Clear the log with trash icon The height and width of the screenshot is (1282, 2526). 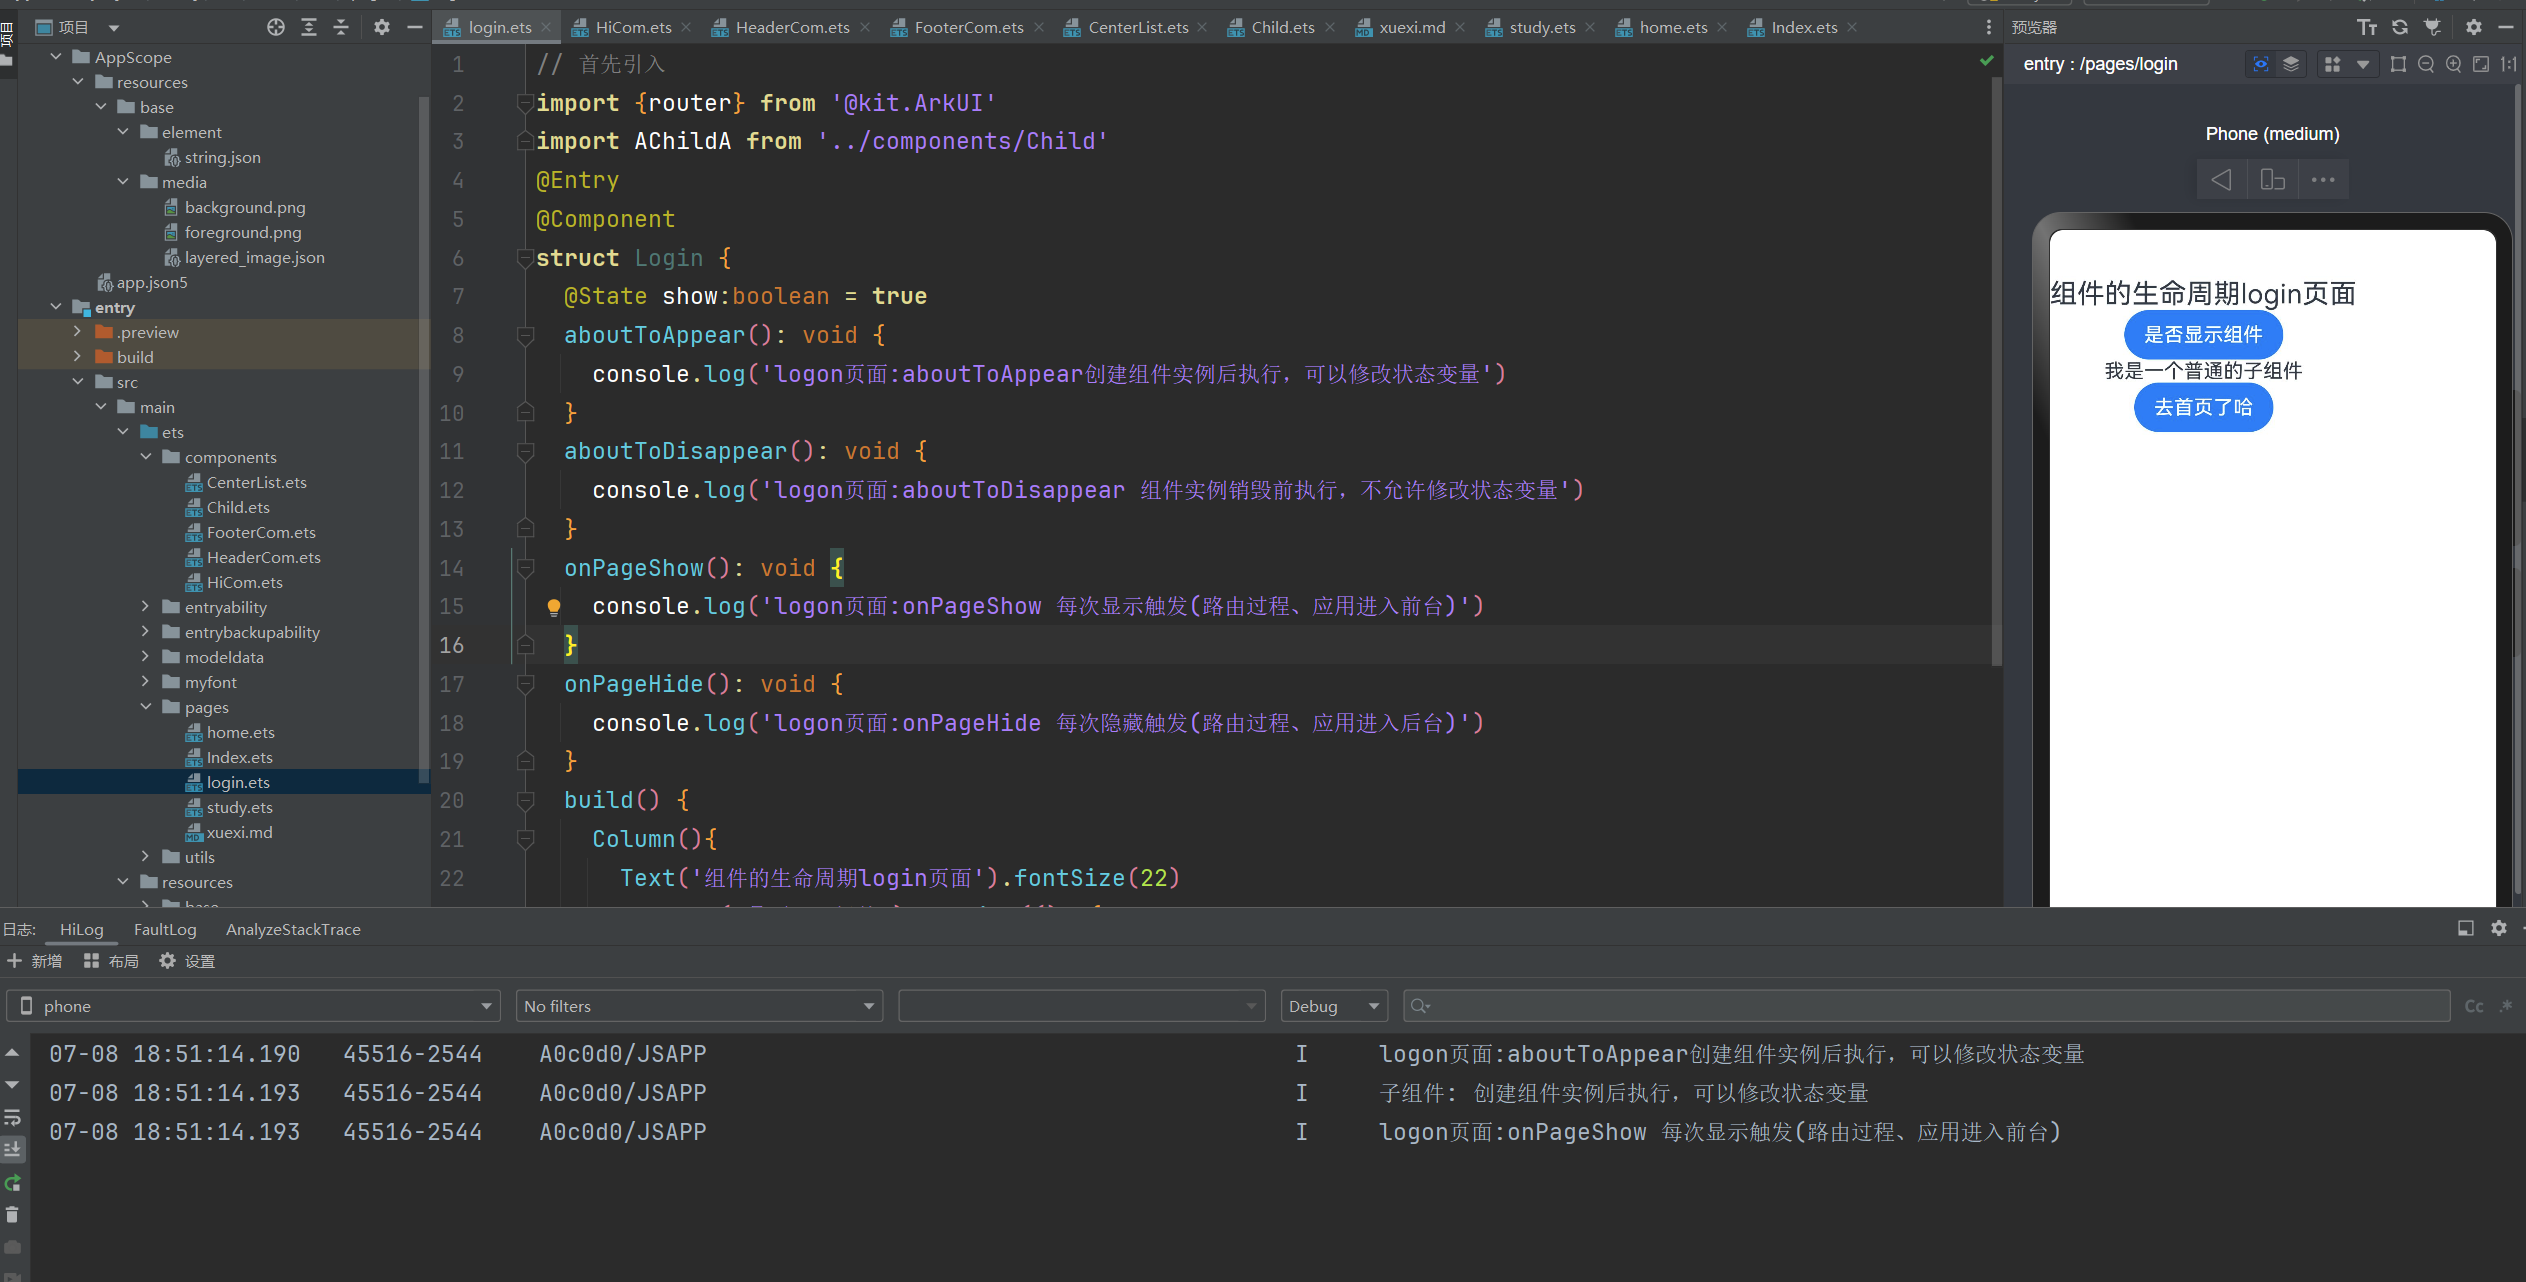(x=12, y=1214)
